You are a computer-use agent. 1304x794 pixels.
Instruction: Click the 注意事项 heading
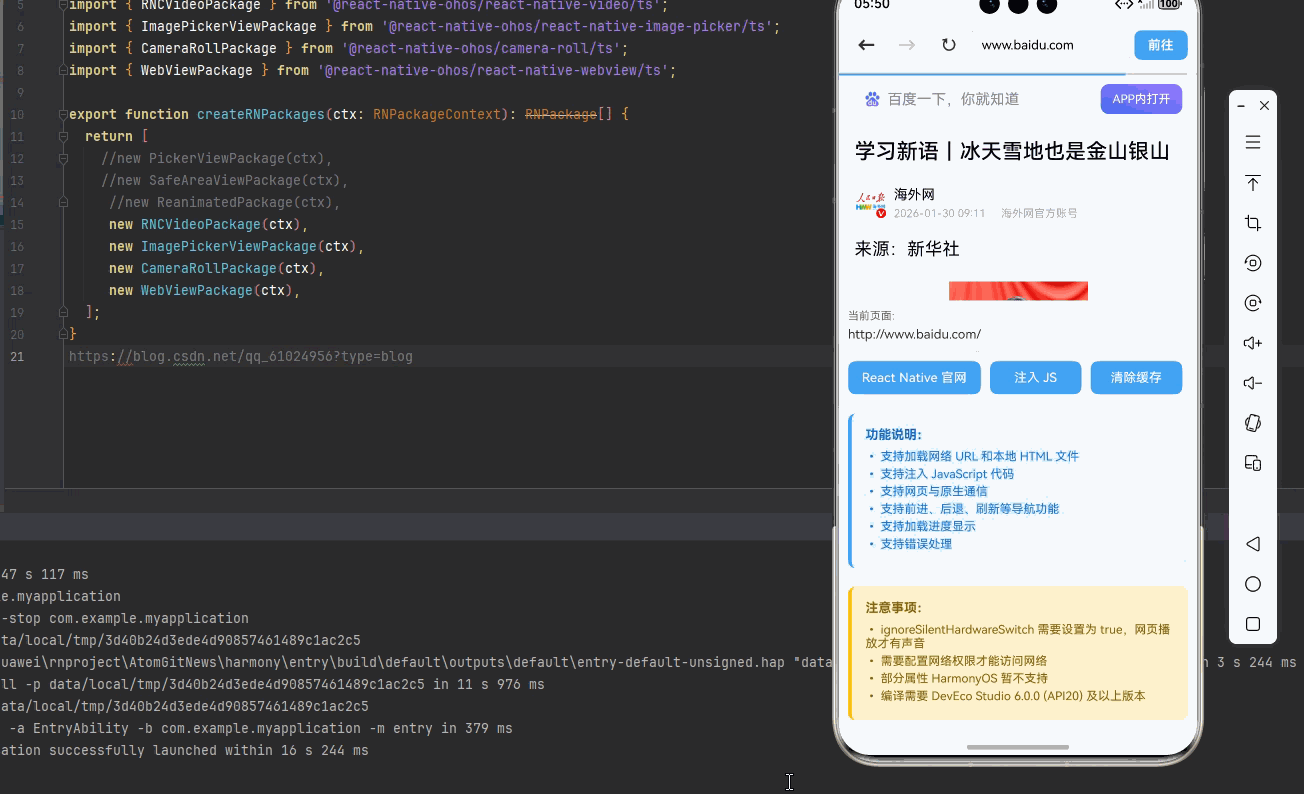893,607
